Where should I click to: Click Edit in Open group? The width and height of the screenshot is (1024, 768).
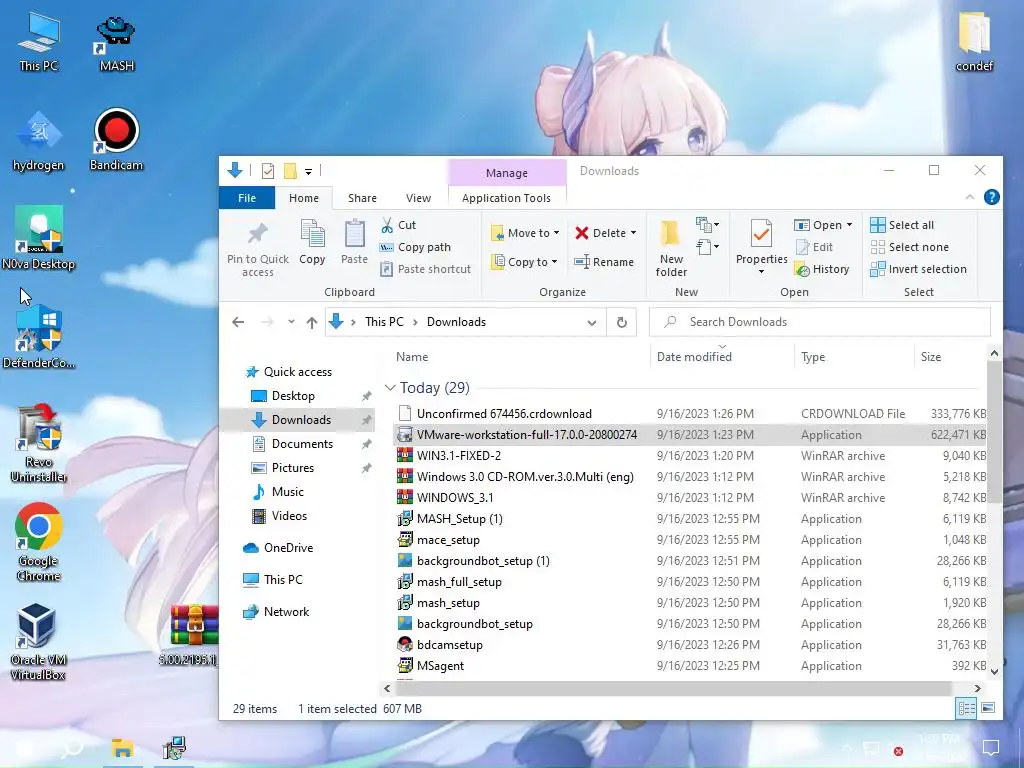[x=814, y=248]
